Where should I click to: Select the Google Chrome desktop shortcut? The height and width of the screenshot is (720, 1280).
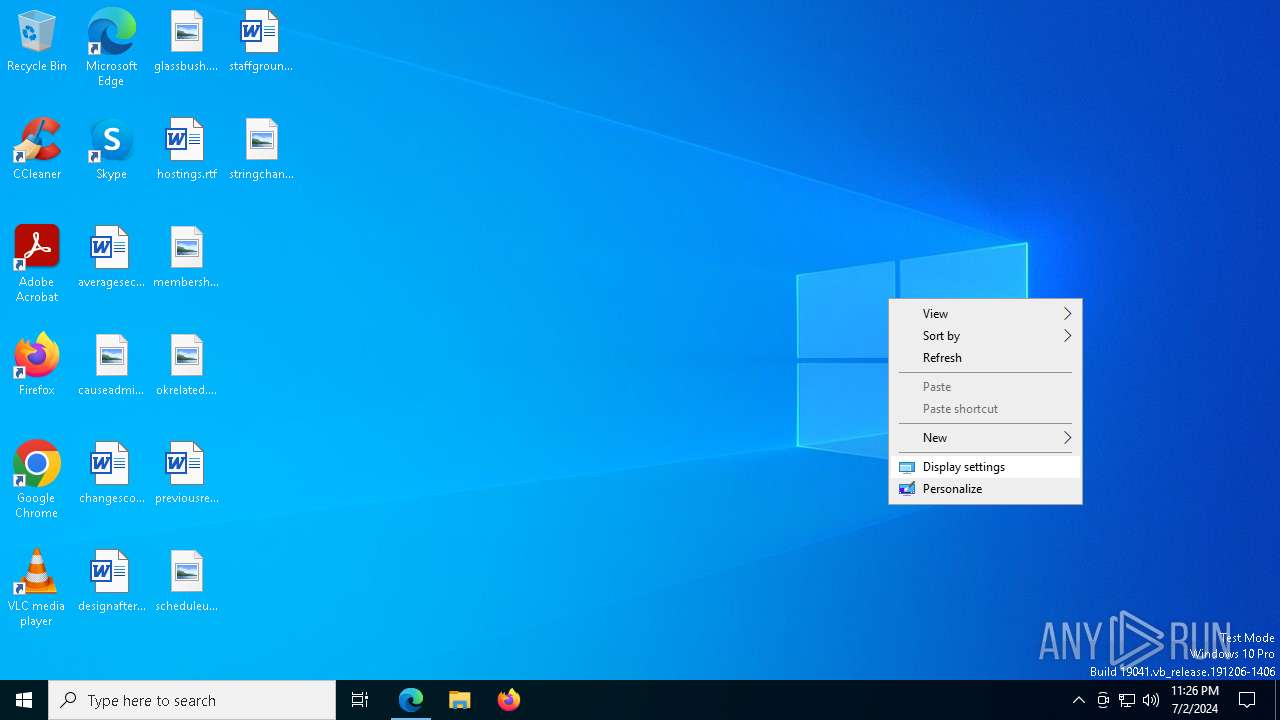(37, 480)
